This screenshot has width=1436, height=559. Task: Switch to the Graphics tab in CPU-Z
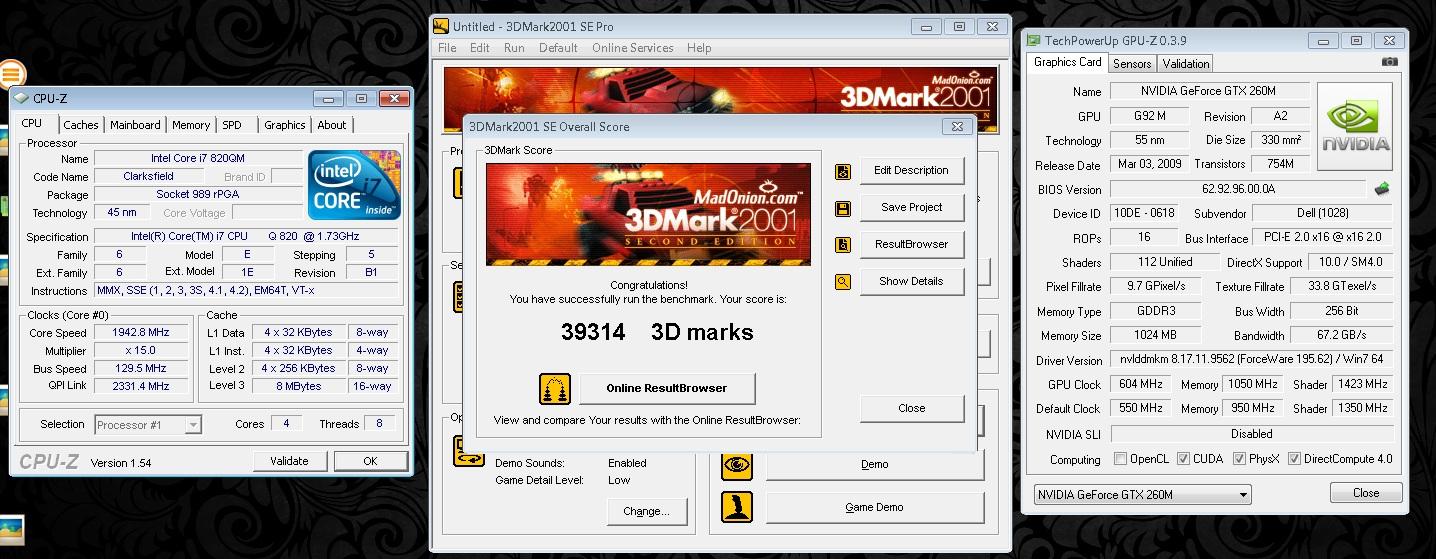pos(285,125)
